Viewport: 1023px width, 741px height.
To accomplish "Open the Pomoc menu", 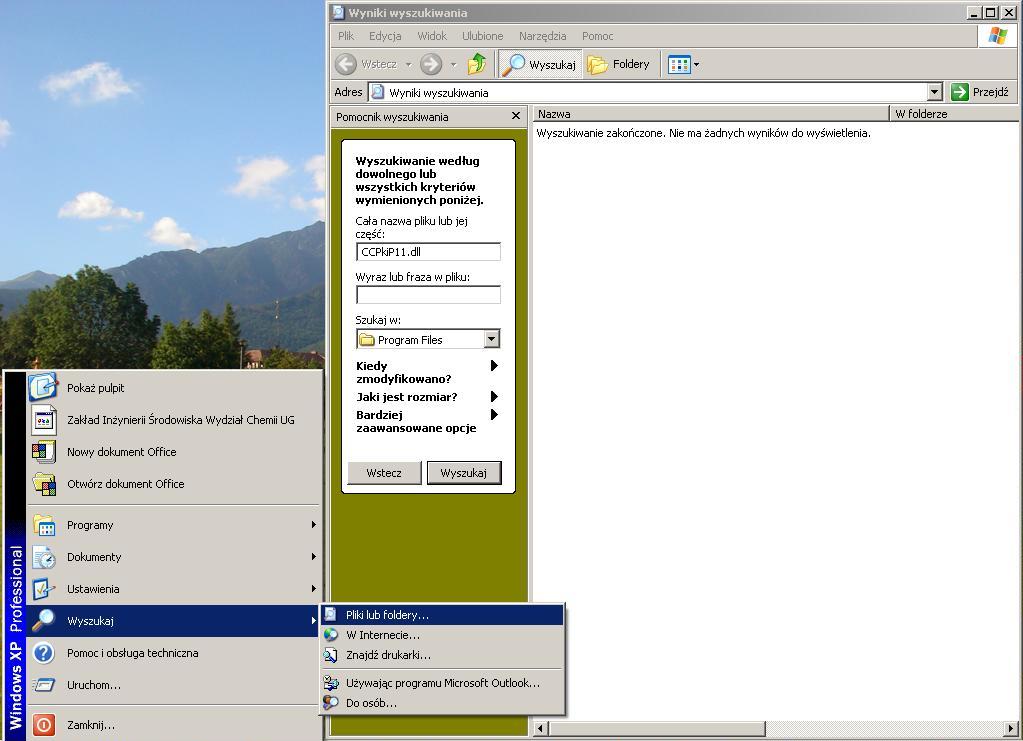I will (598, 36).
